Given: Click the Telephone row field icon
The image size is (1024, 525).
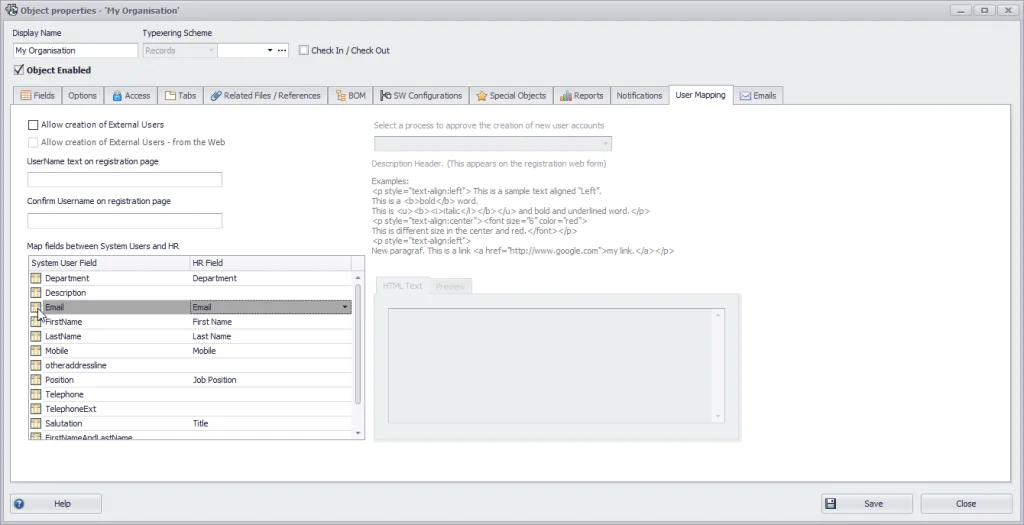Looking at the screenshot, I should pyautogui.click(x=36, y=395).
